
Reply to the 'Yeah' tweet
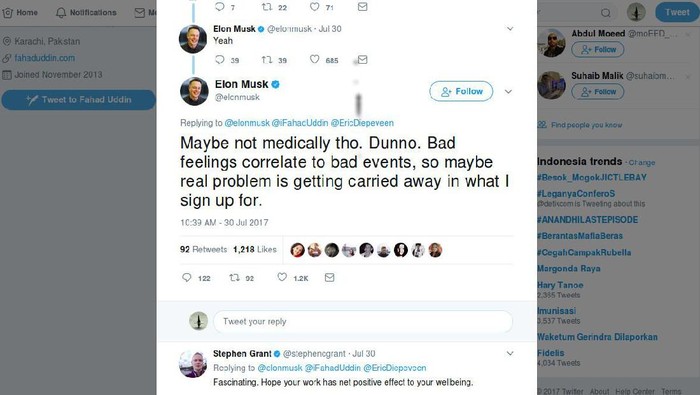(x=220, y=59)
